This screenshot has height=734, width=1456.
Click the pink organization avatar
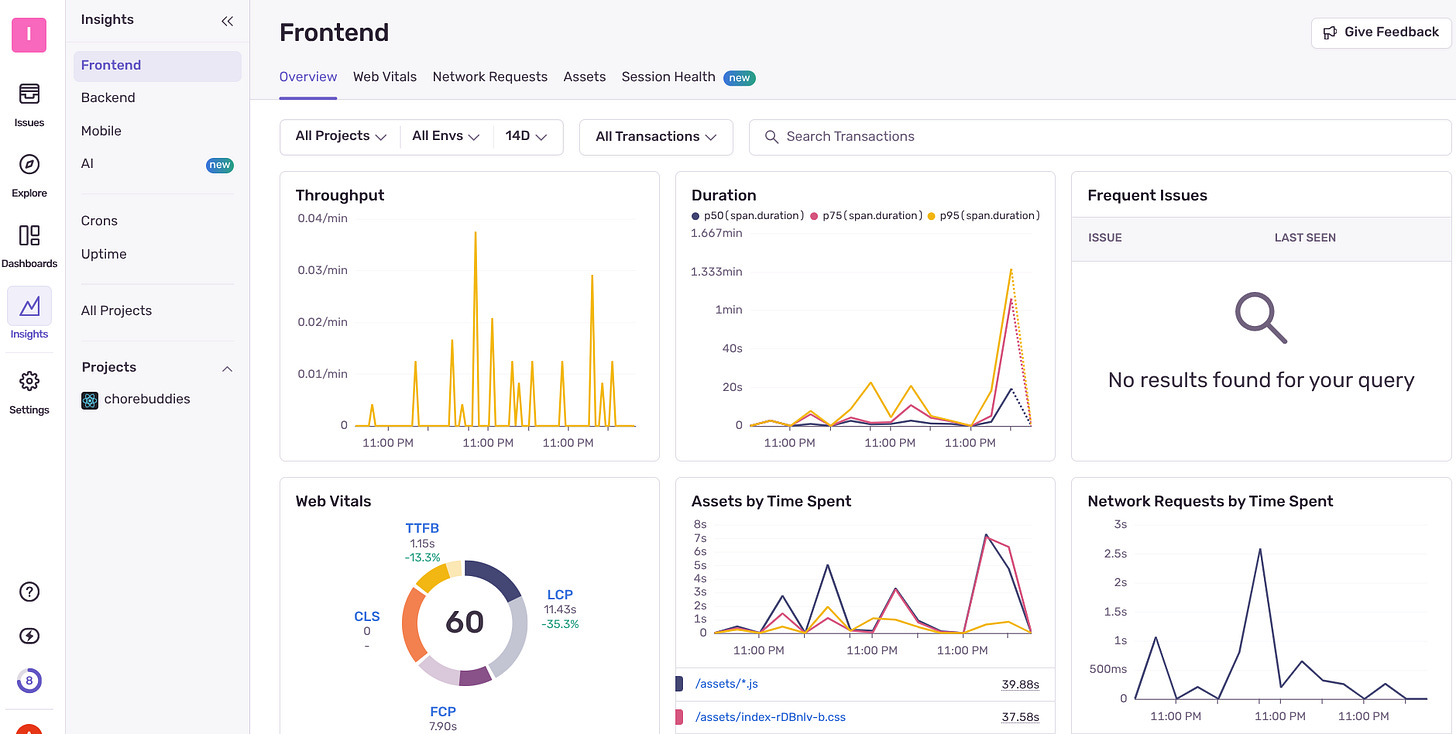point(29,34)
